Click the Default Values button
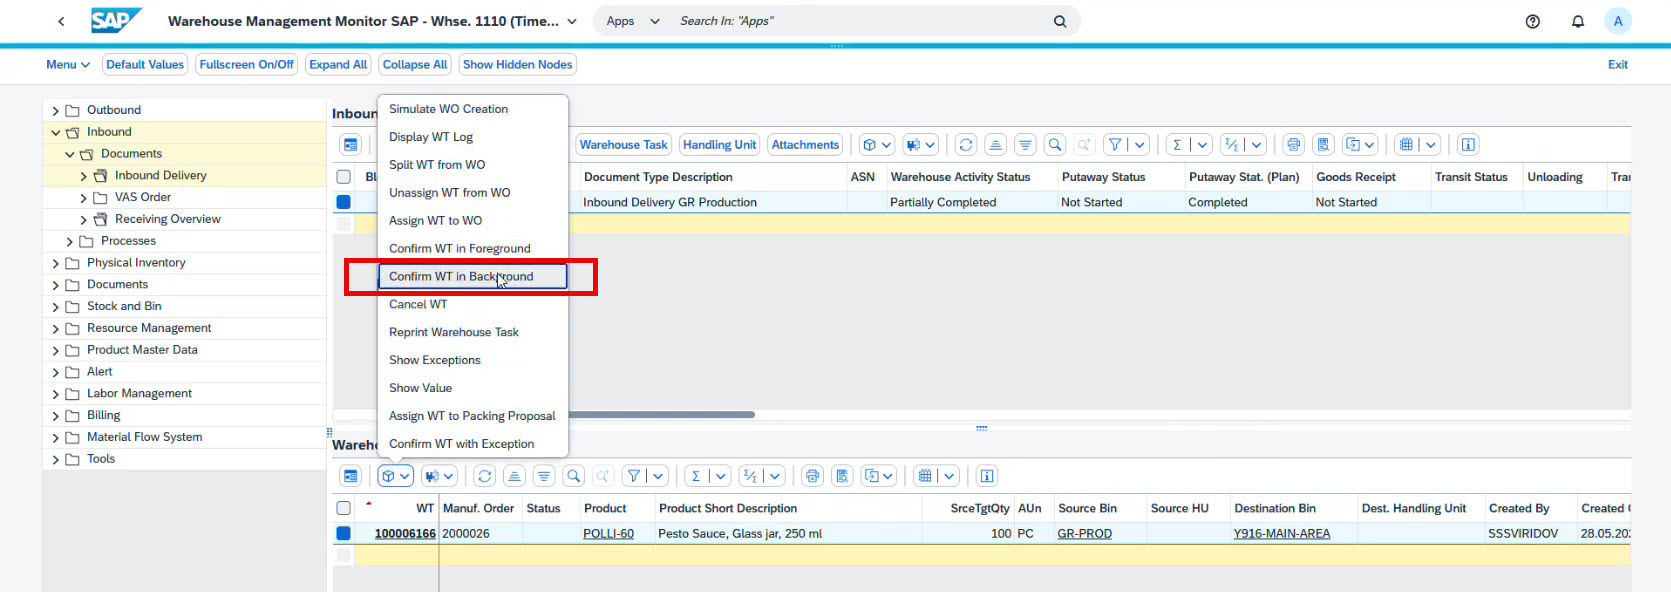Image resolution: width=1671 pixels, height=592 pixels. [145, 64]
